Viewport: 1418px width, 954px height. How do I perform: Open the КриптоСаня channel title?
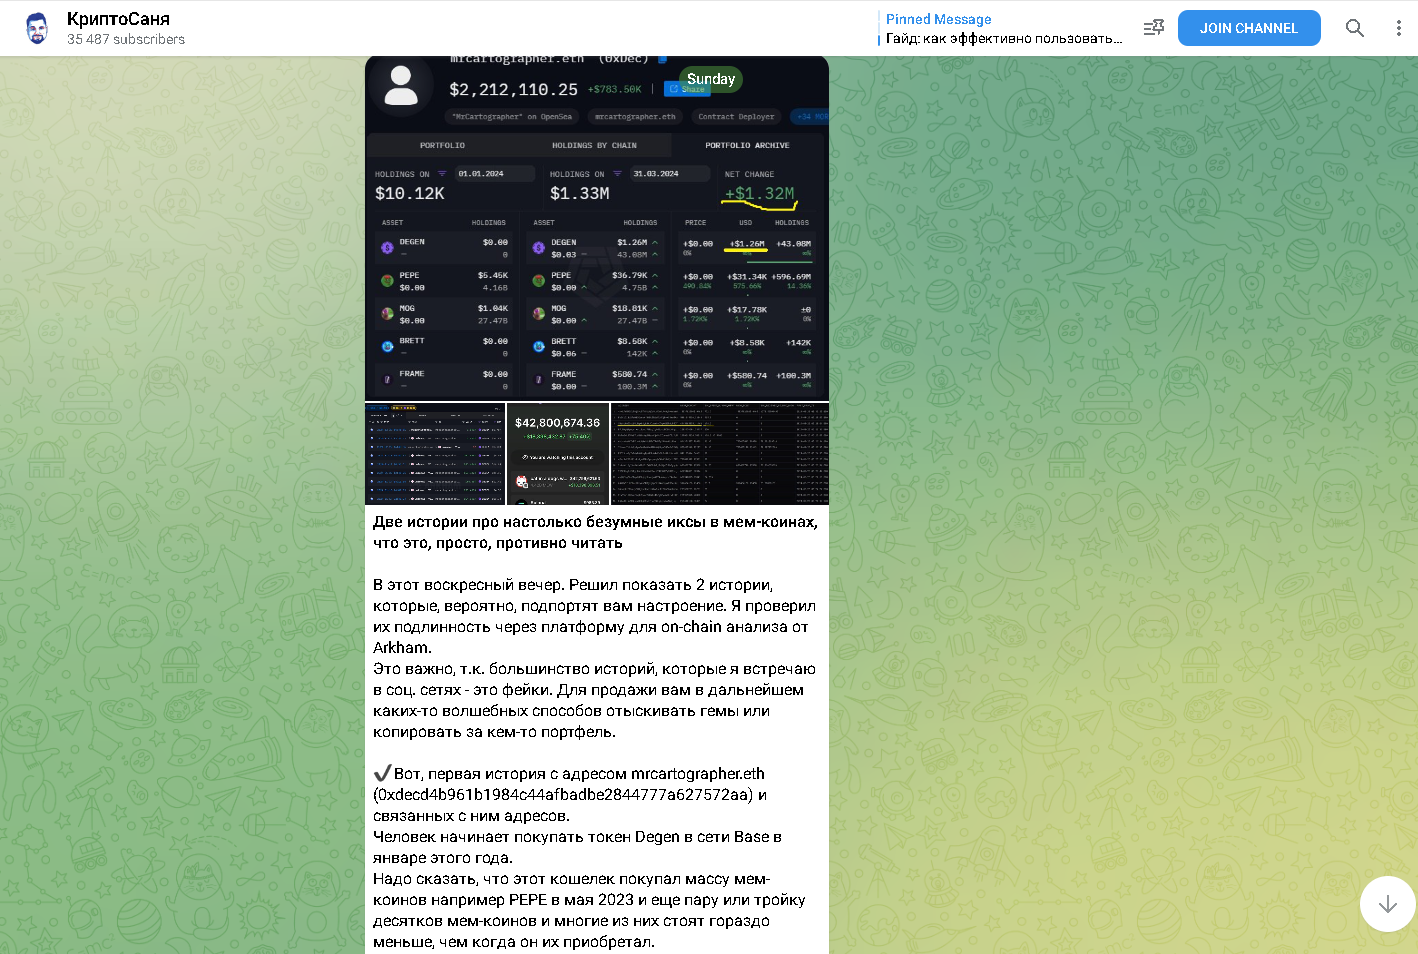(x=118, y=19)
